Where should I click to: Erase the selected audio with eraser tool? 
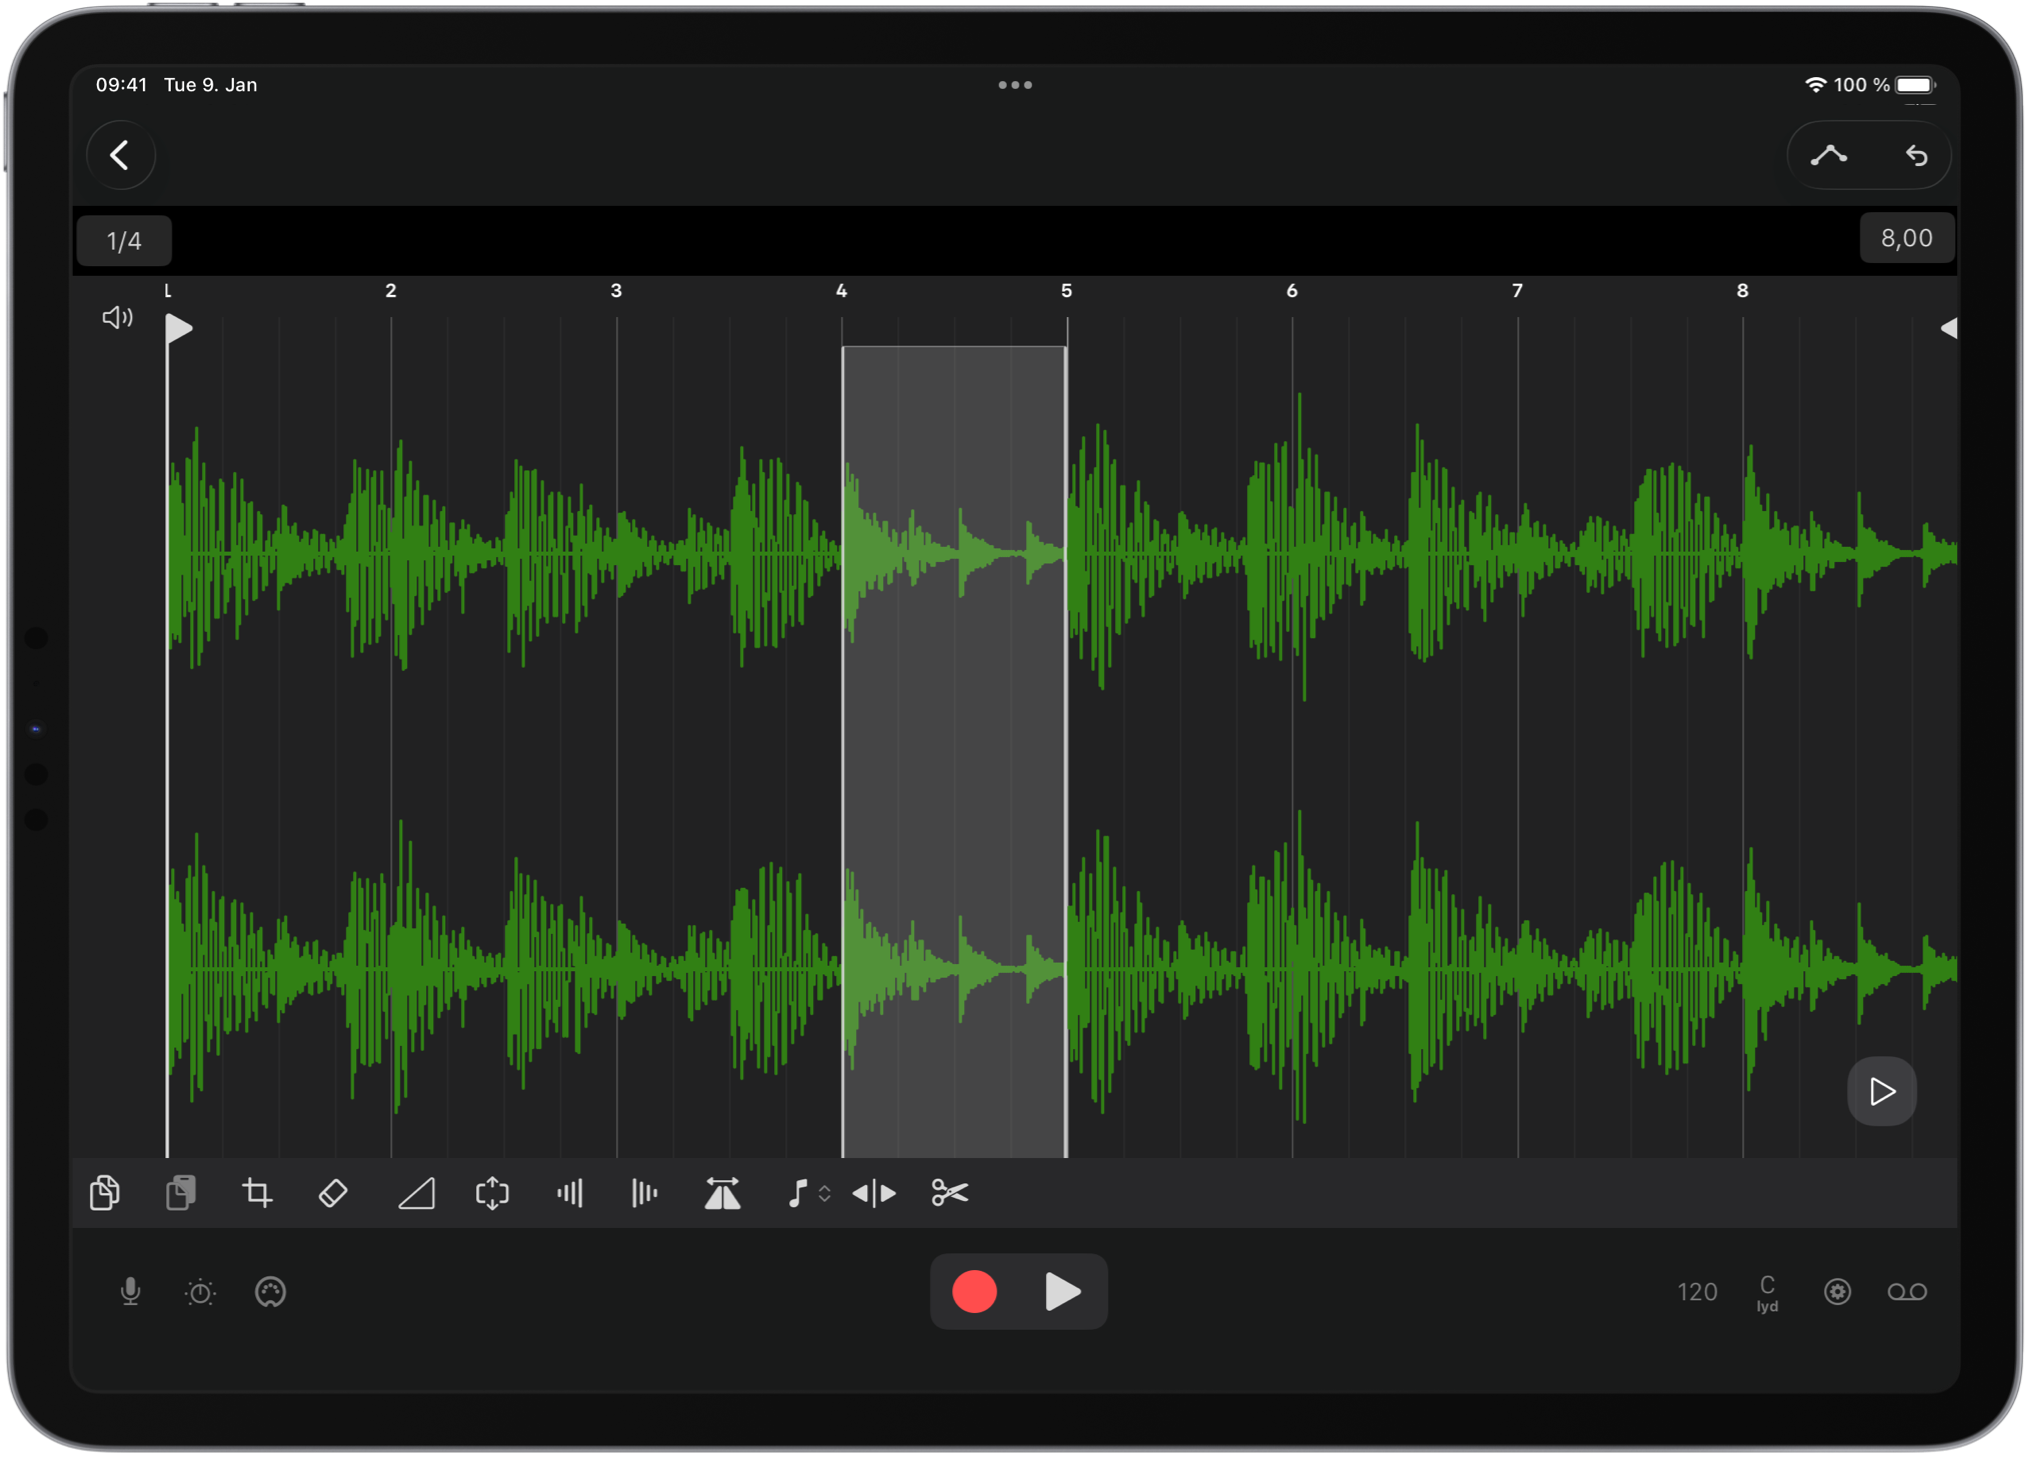(x=333, y=1193)
